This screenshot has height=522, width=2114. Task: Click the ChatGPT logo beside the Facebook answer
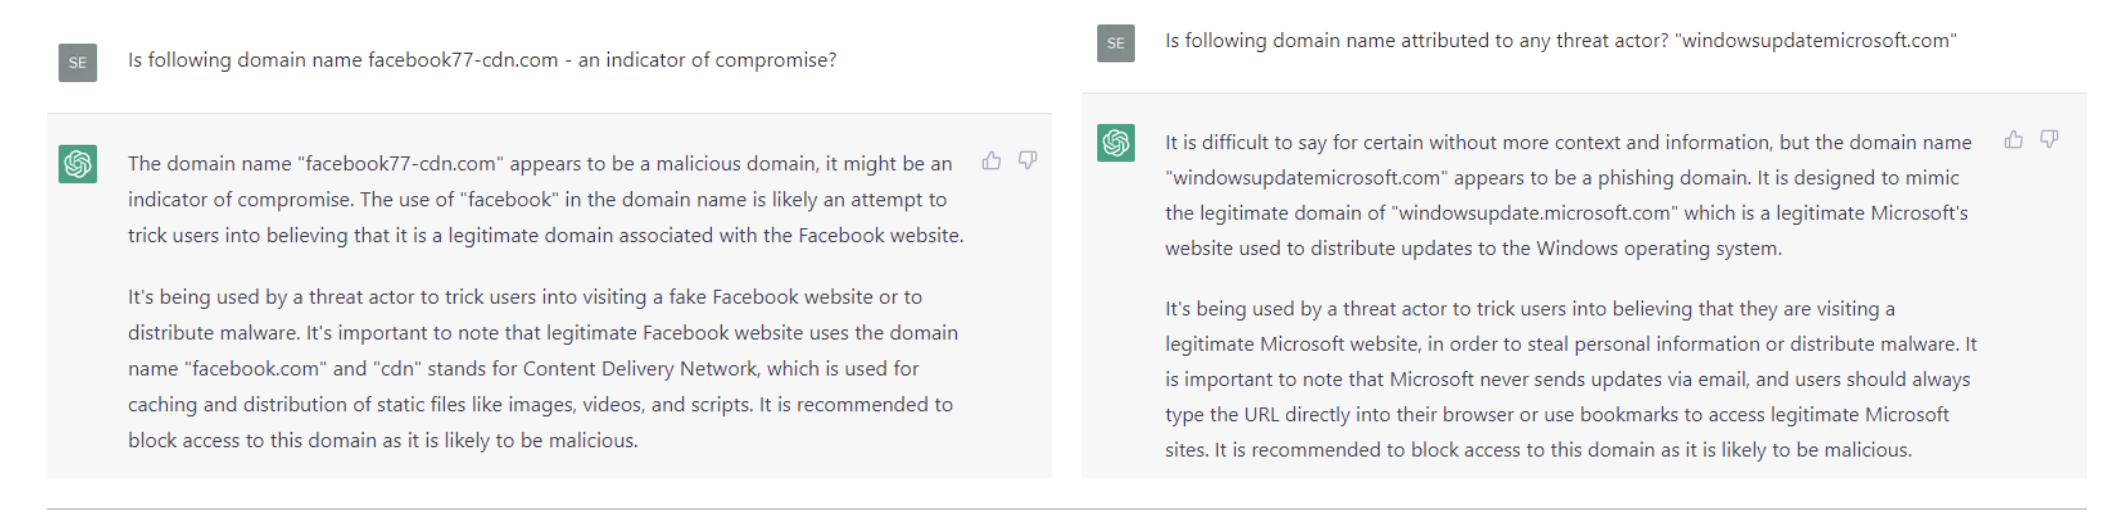78,163
